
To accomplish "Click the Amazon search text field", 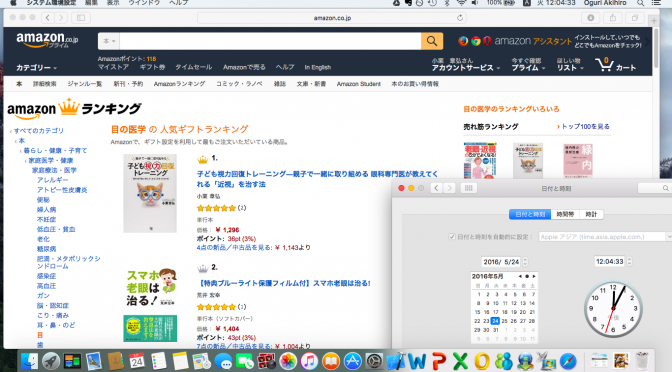I will click(270, 41).
